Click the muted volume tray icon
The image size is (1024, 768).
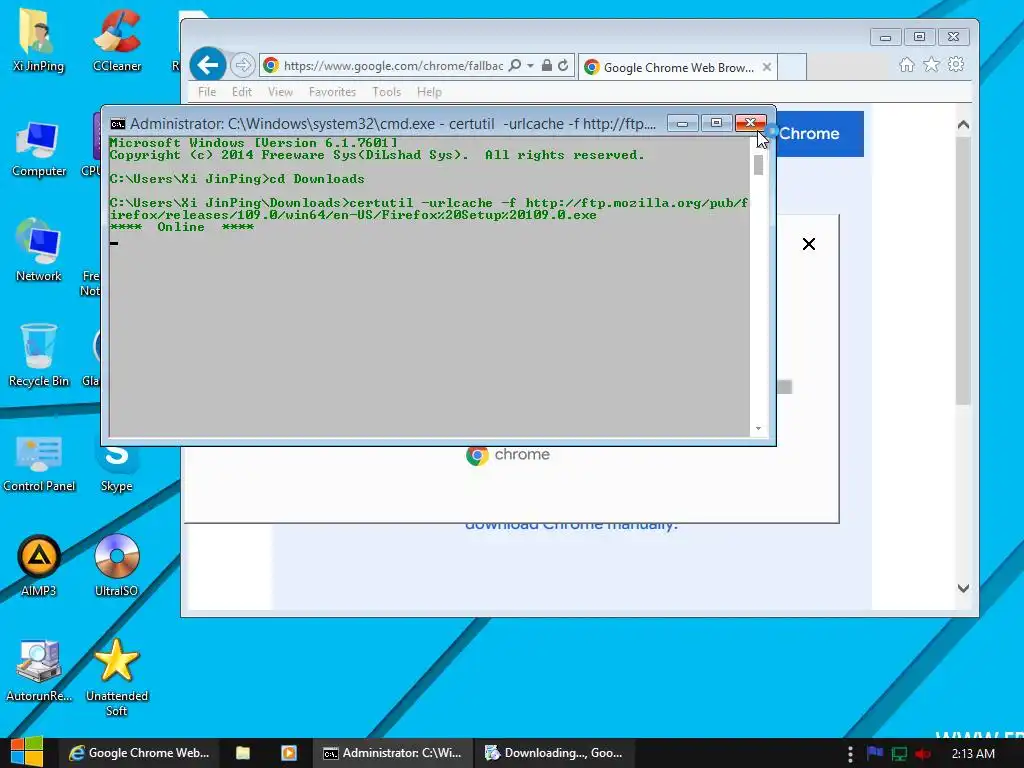pos(923,754)
